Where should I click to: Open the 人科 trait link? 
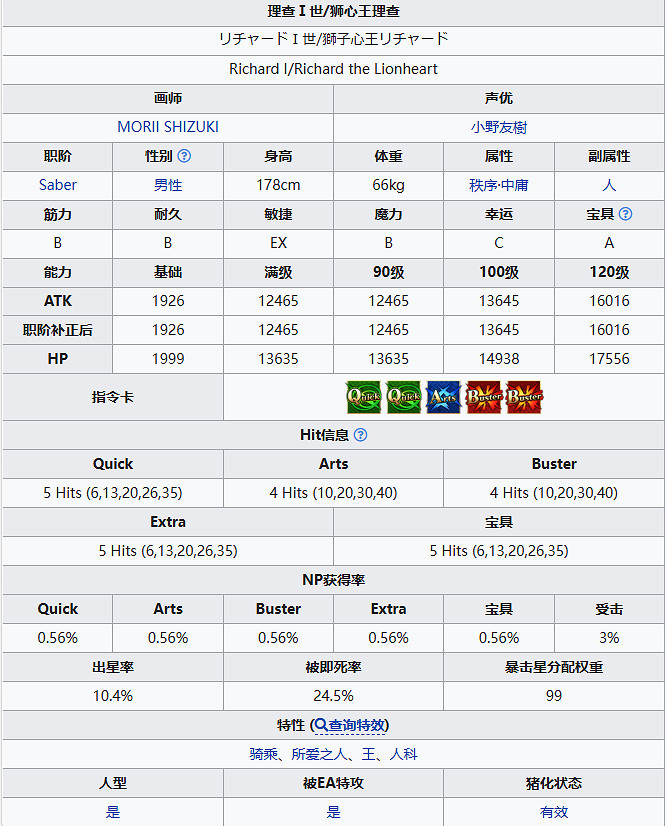tap(404, 754)
